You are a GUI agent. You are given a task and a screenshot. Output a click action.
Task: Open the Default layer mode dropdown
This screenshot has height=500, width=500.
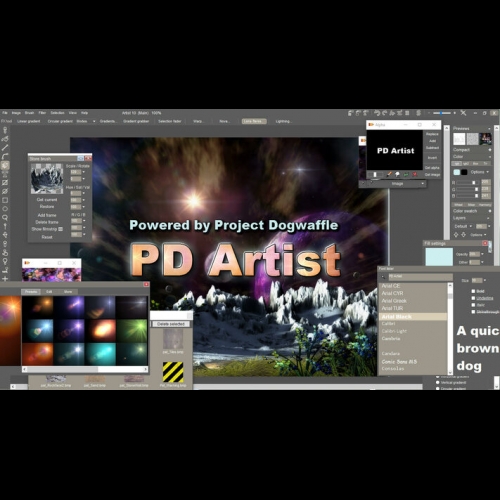pyautogui.click(x=463, y=226)
